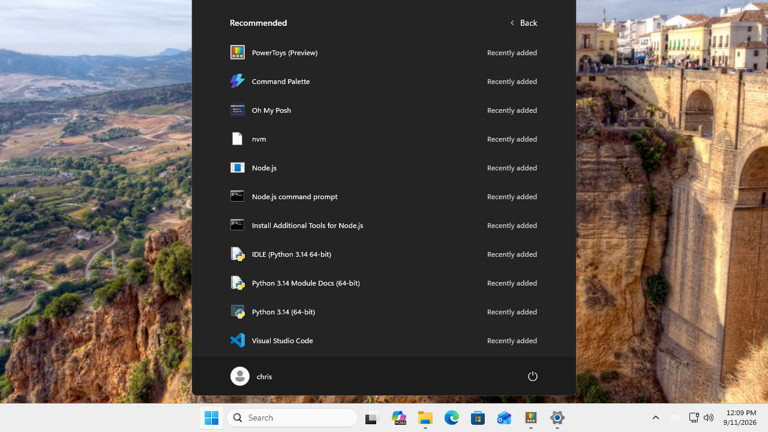Click the chris user avatar
Image resolution: width=768 pixels, height=432 pixels.
(240, 376)
